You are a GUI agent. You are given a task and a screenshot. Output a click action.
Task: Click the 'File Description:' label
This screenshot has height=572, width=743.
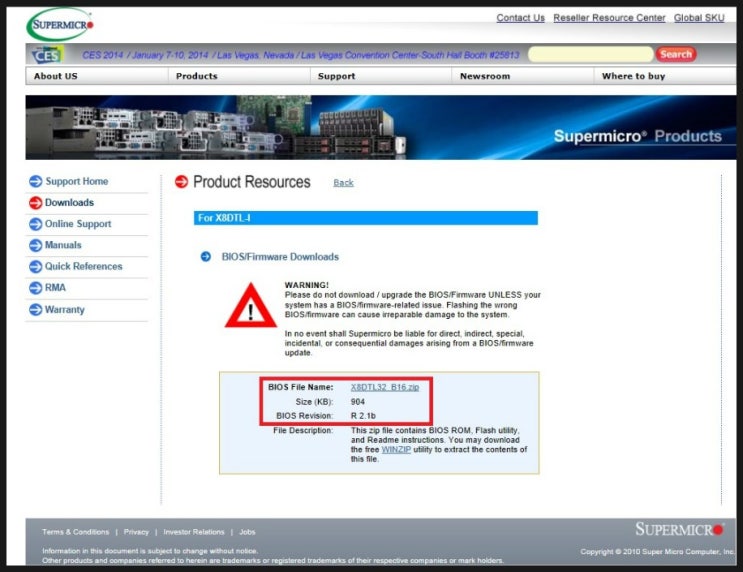pos(303,430)
